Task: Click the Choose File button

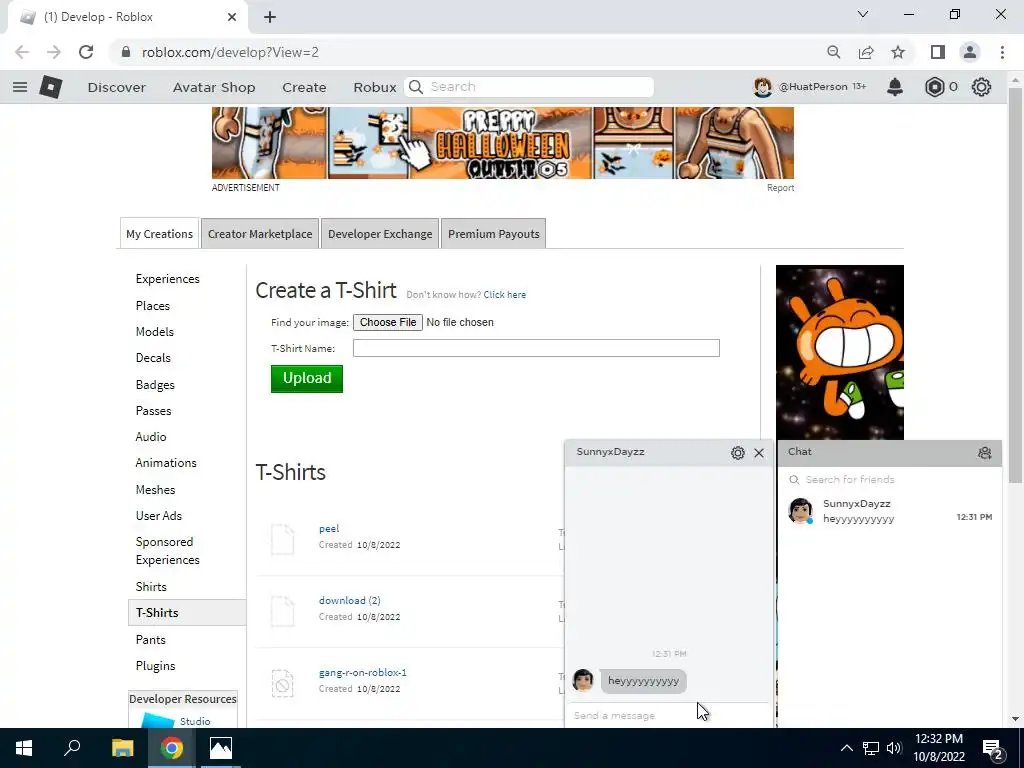Action: point(388,322)
